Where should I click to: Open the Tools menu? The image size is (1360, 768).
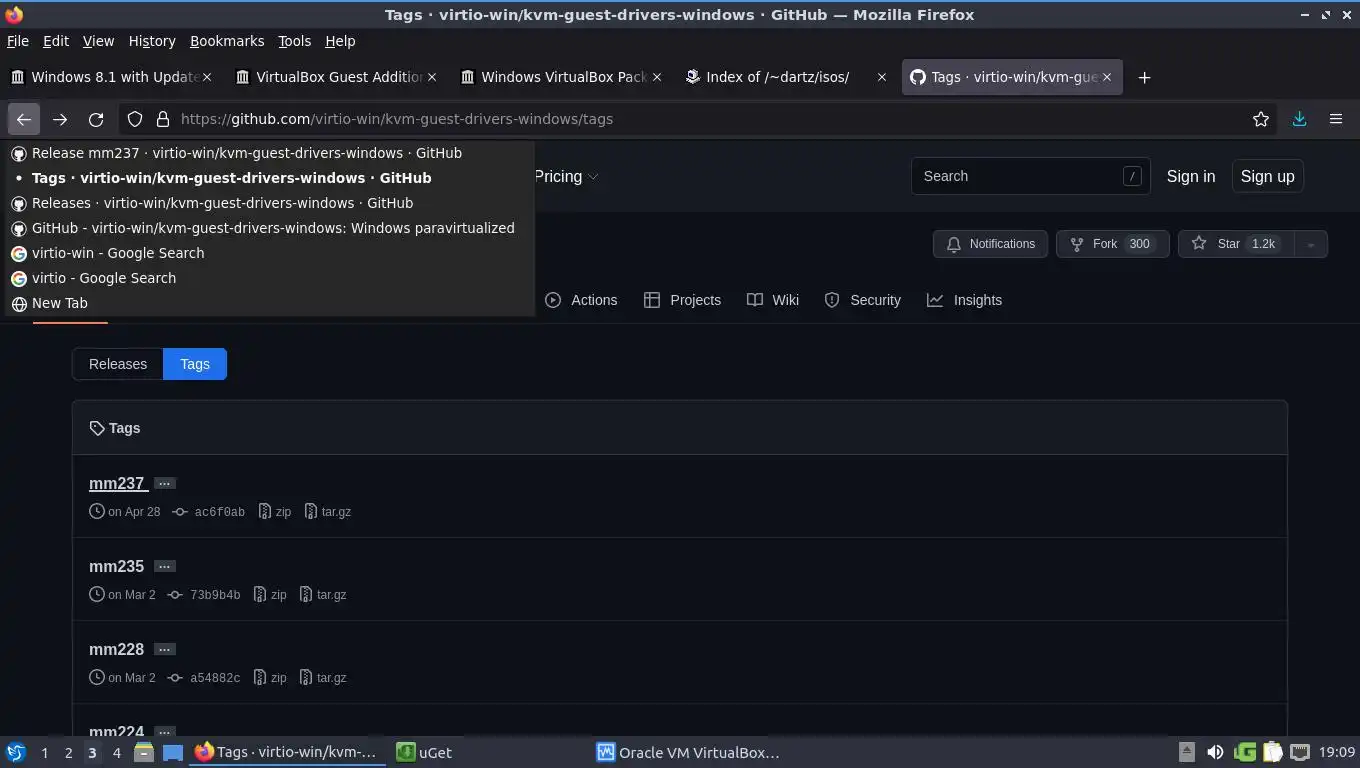(294, 41)
